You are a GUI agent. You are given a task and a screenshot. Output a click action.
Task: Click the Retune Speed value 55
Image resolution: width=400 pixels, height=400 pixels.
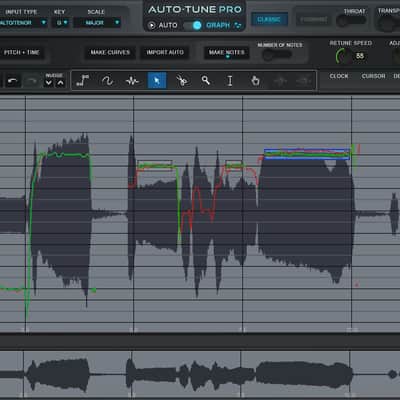[x=360, y=56]
